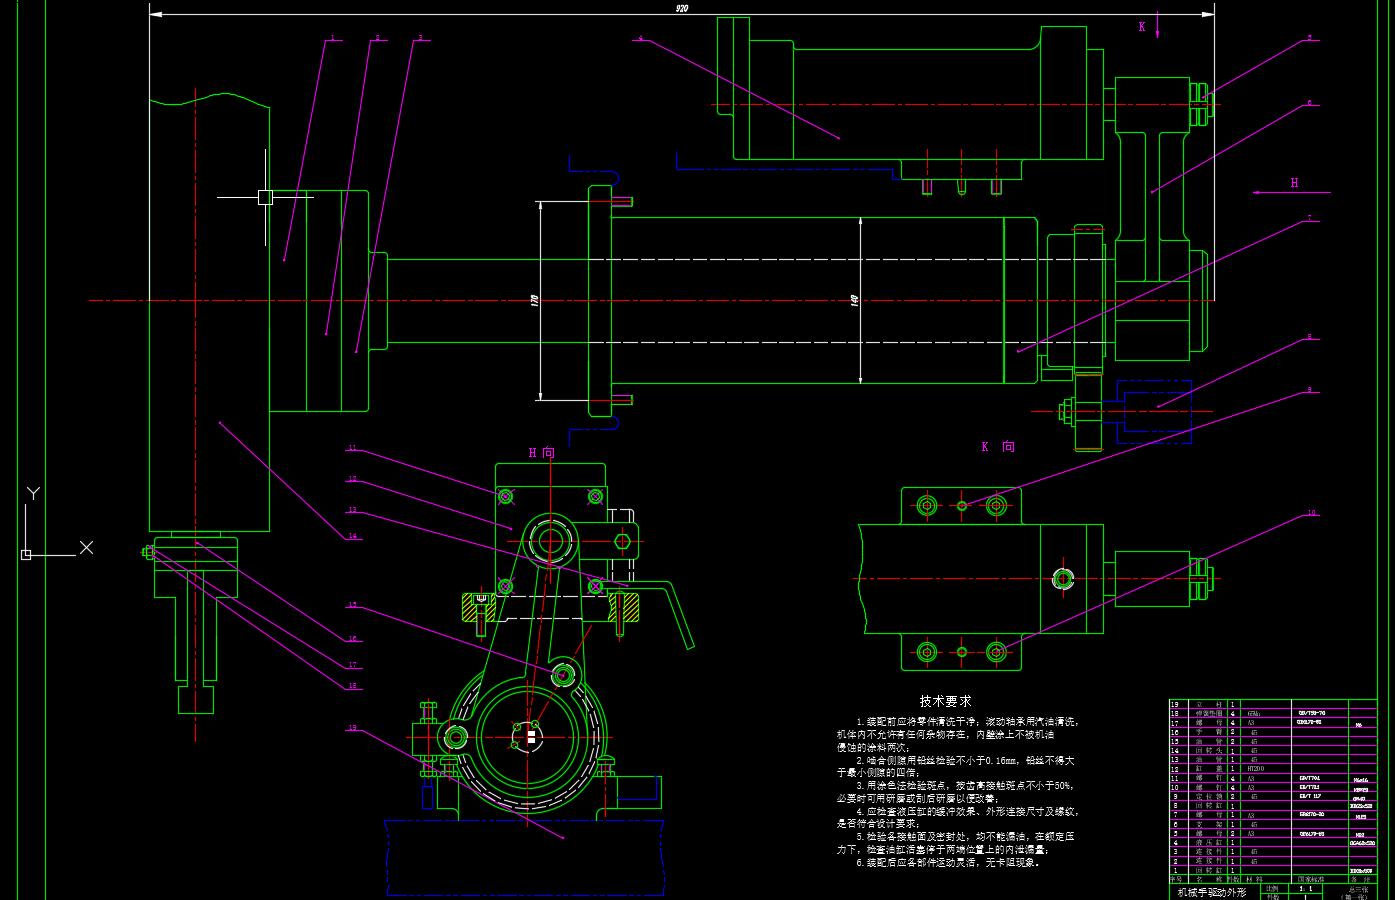This screenshot has height=900, width=1395.
Task: Select the 170 vertical dimension text
Action: [534, 300]
